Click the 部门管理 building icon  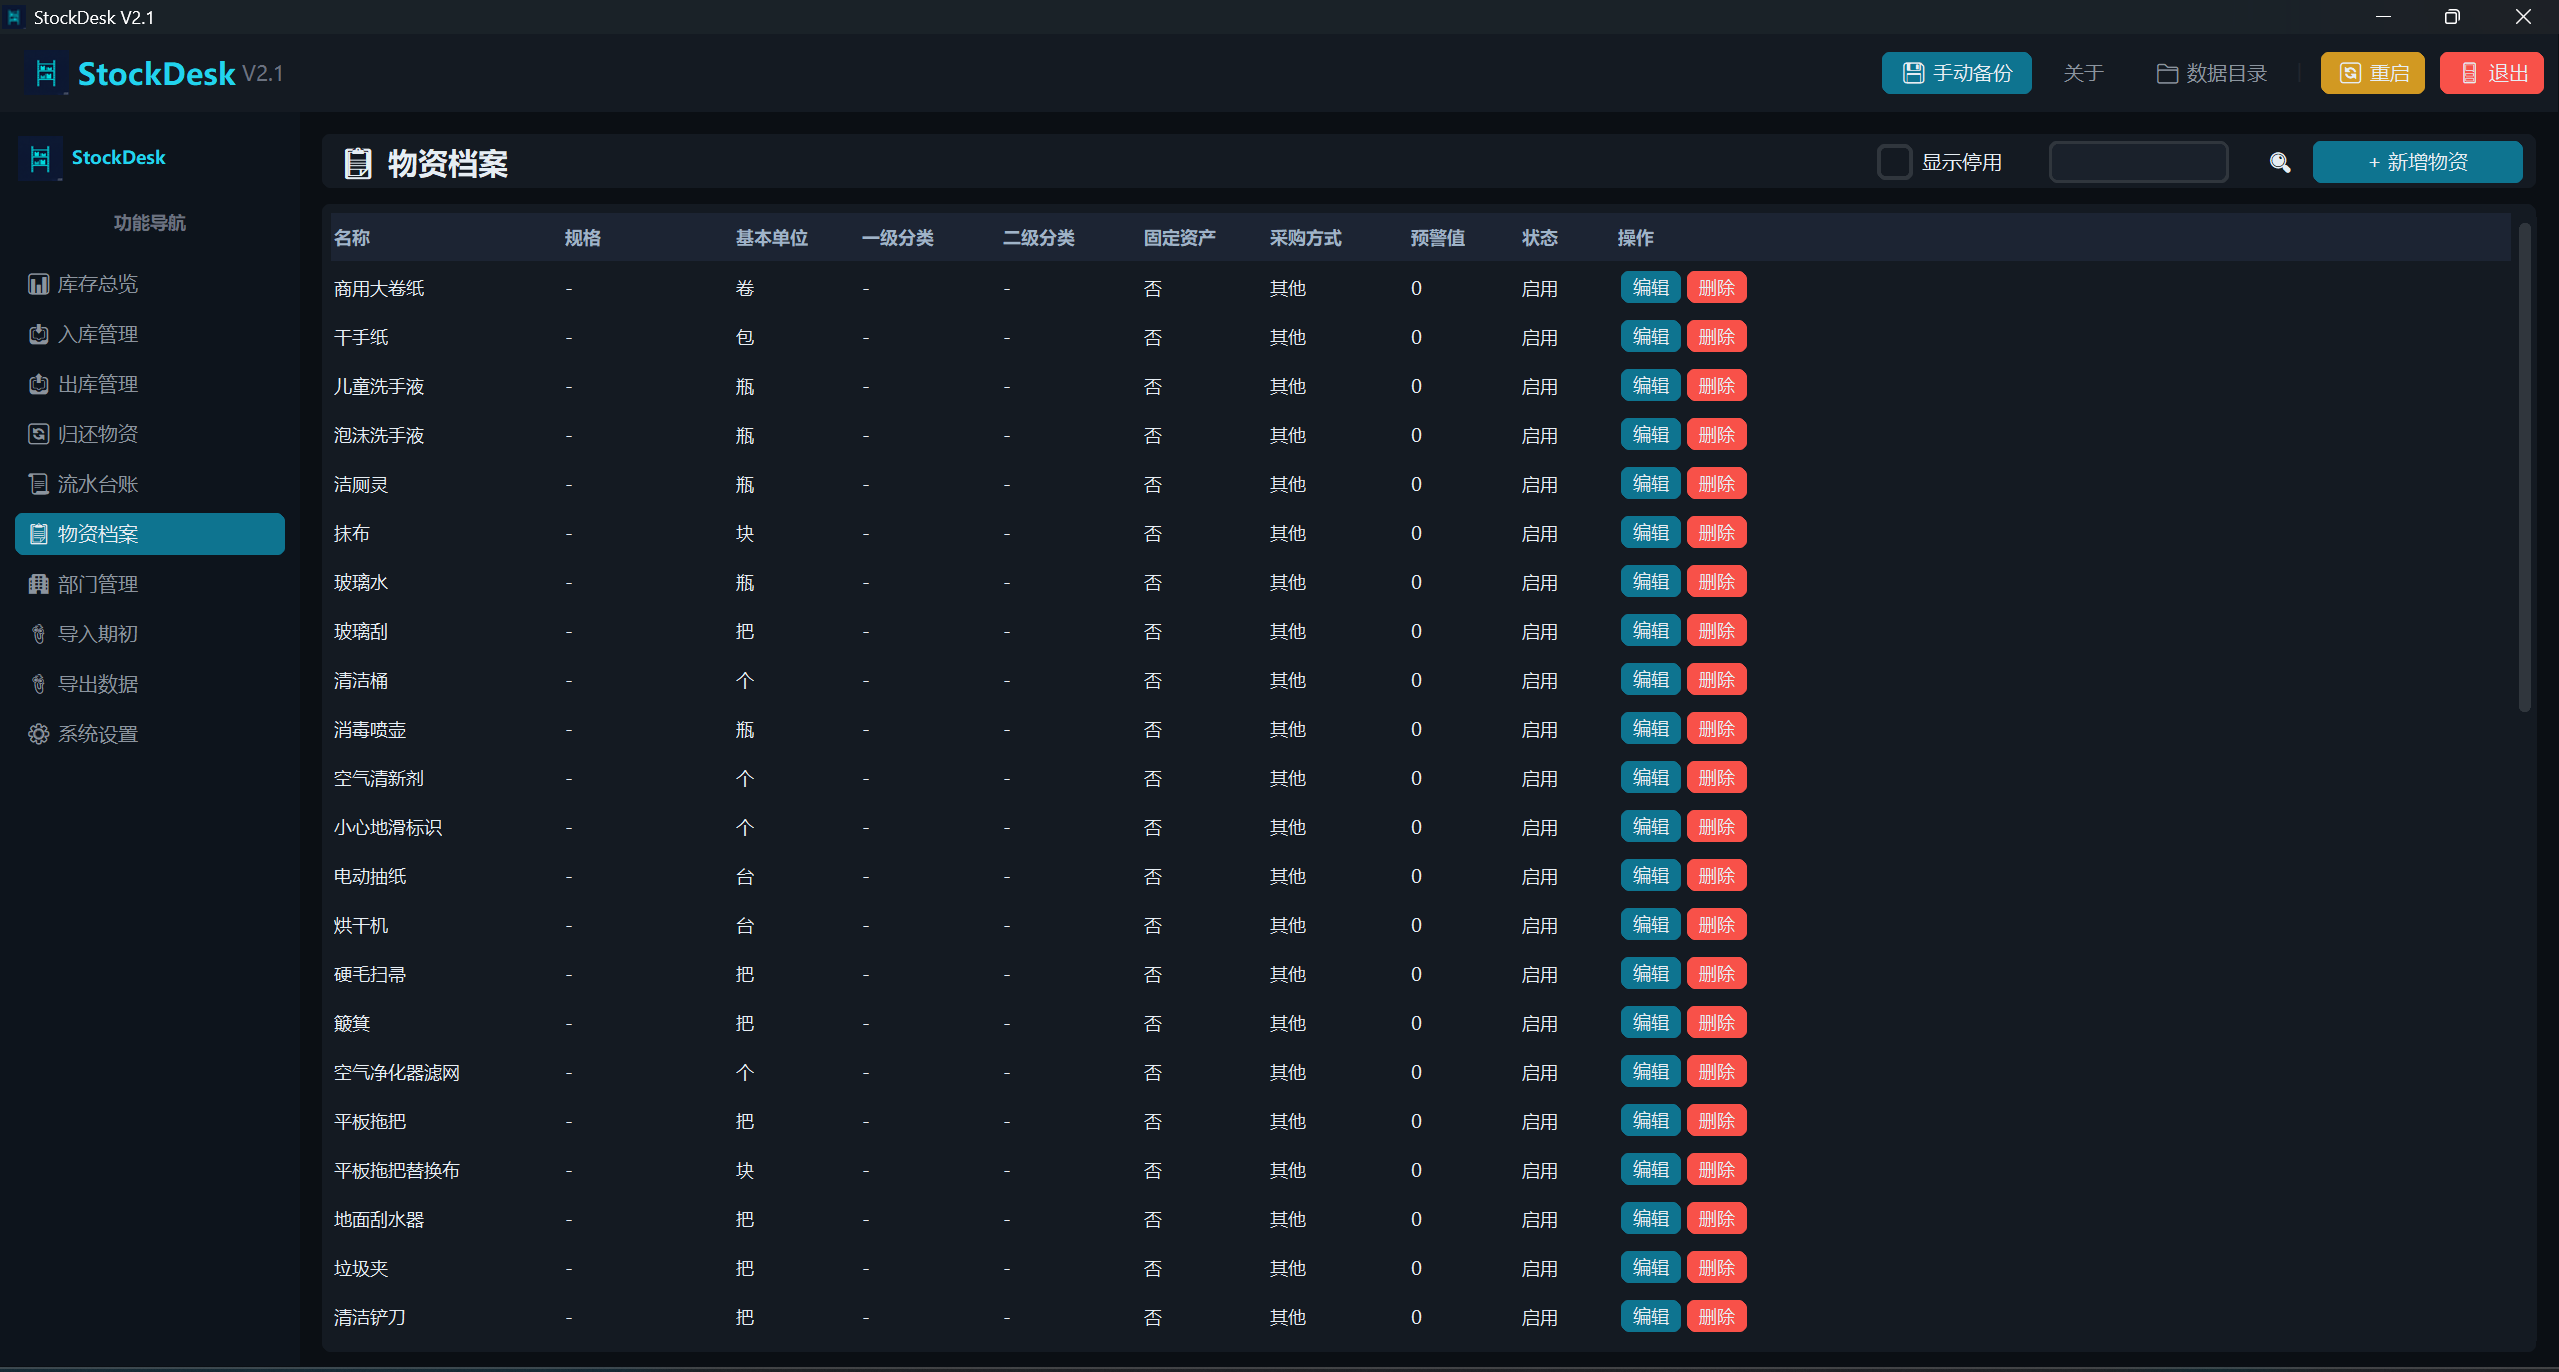point(39,584)
